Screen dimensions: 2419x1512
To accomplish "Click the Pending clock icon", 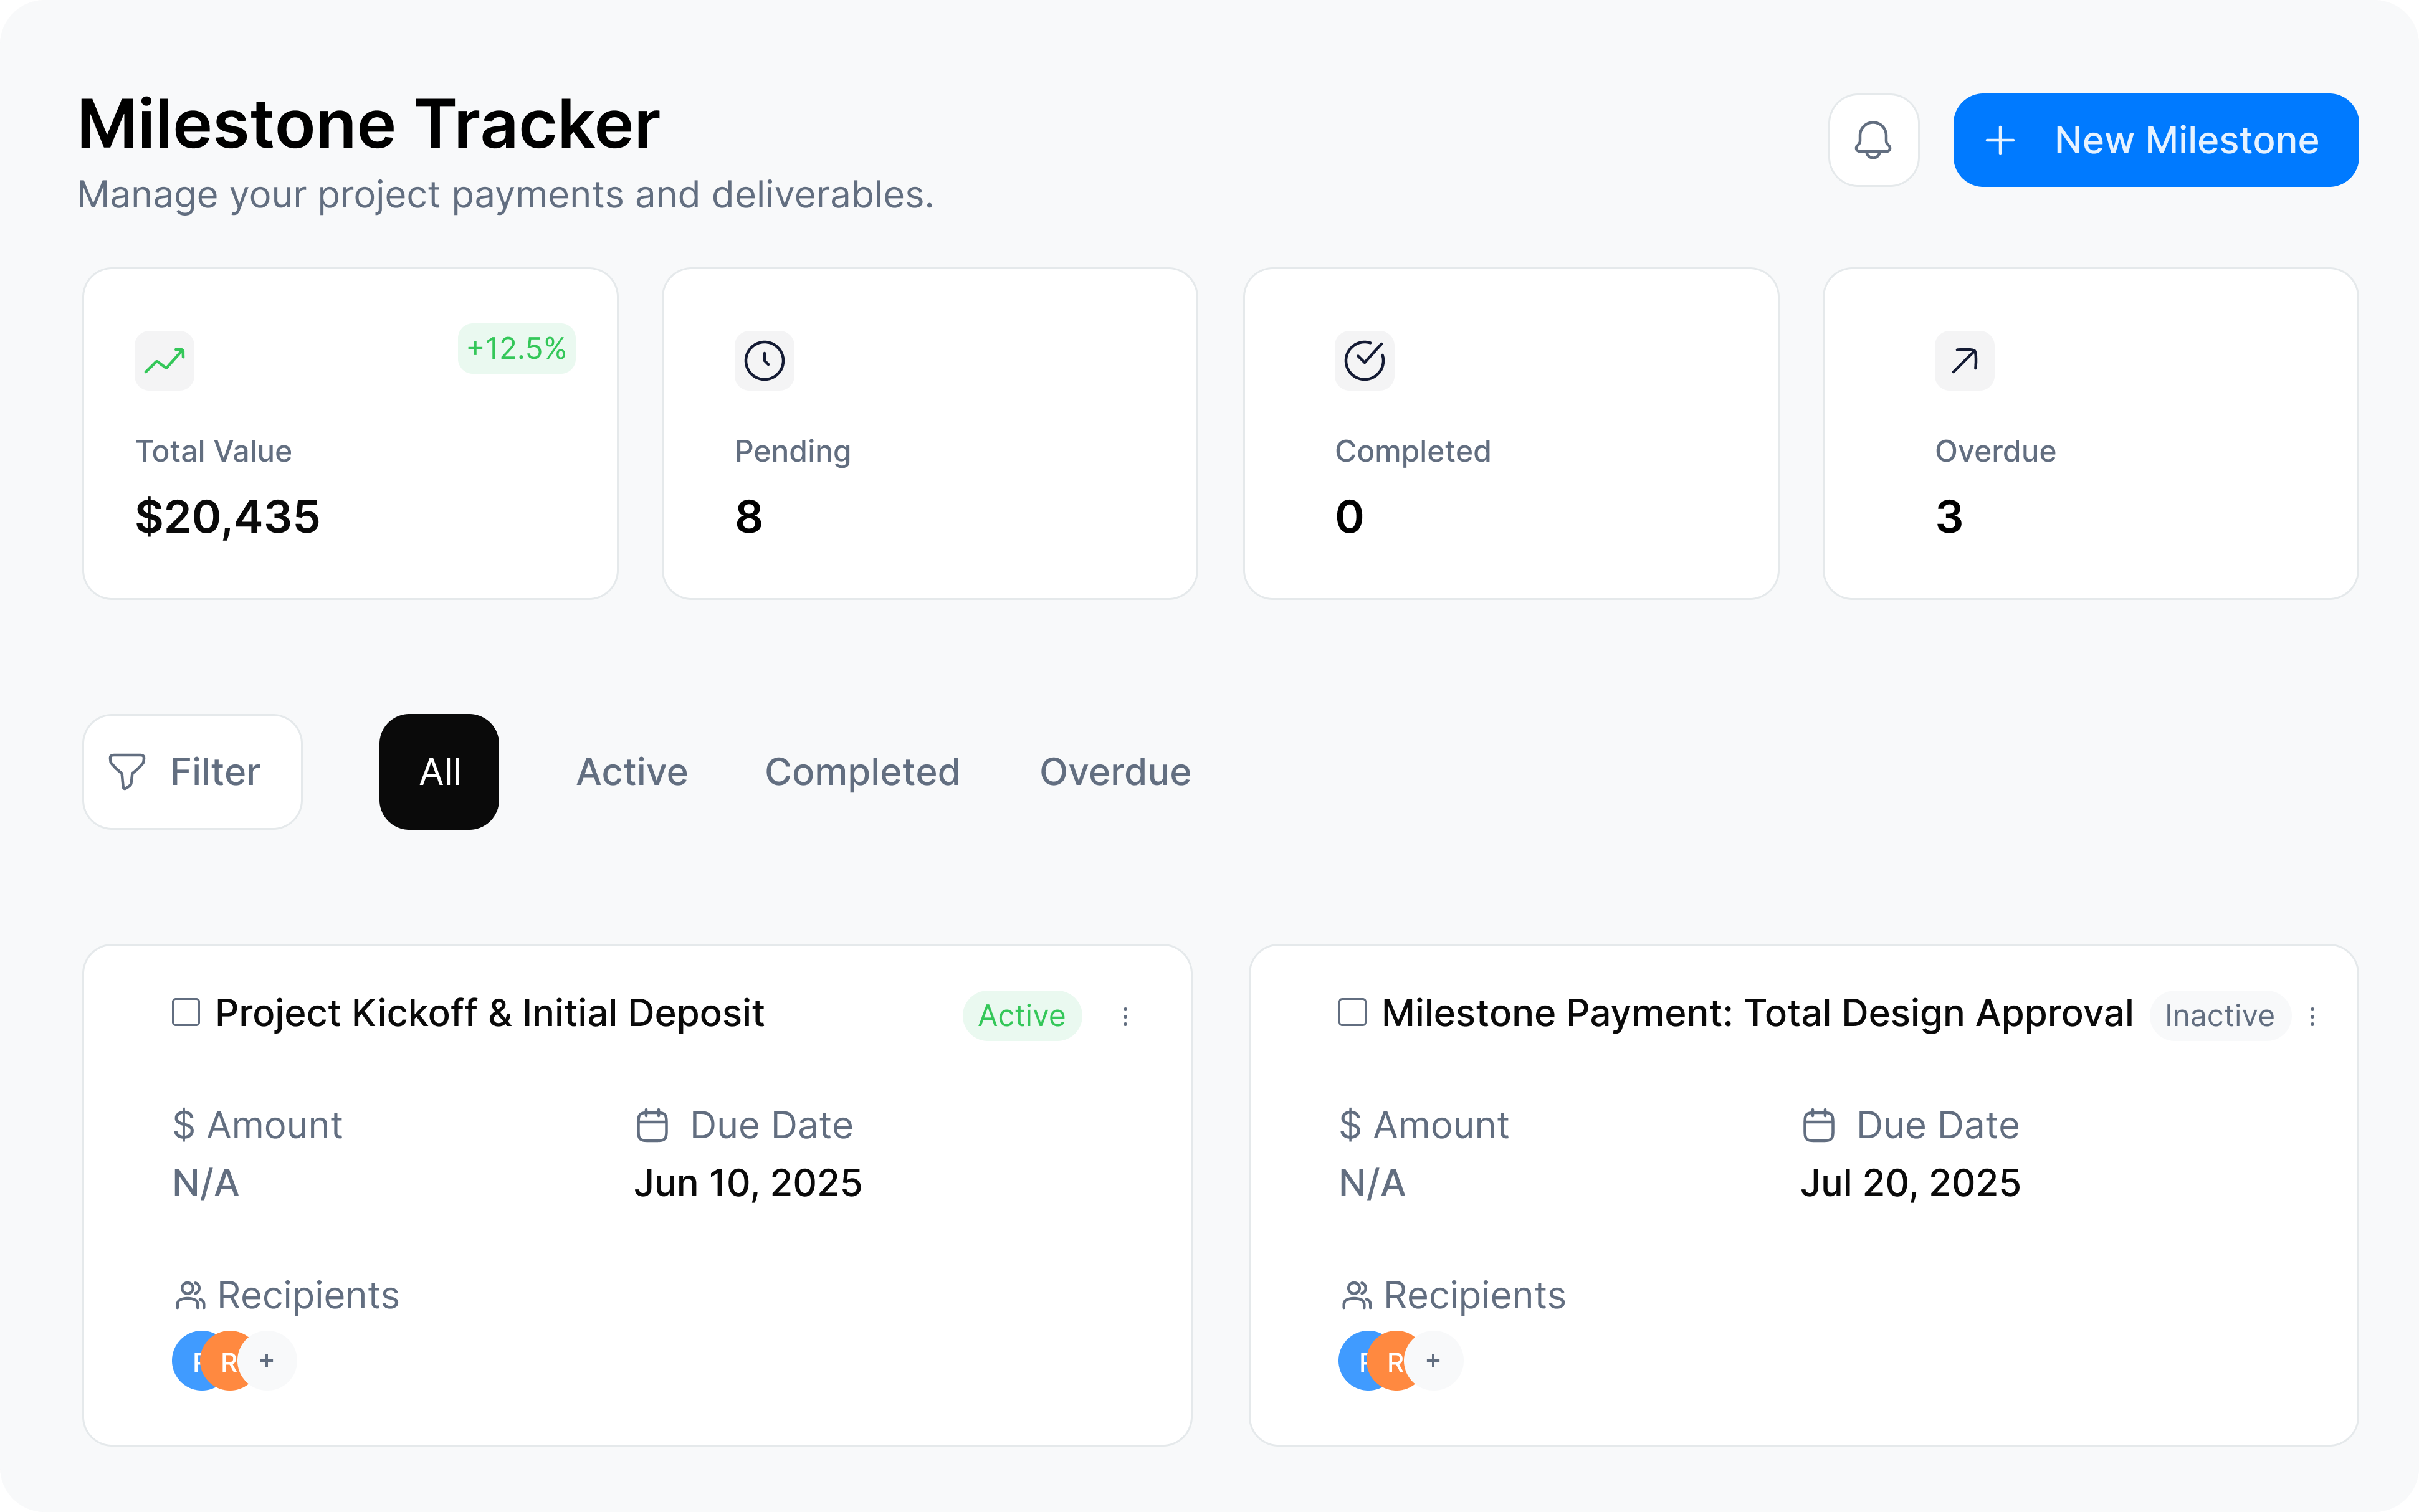I will (x=764, y=360).
